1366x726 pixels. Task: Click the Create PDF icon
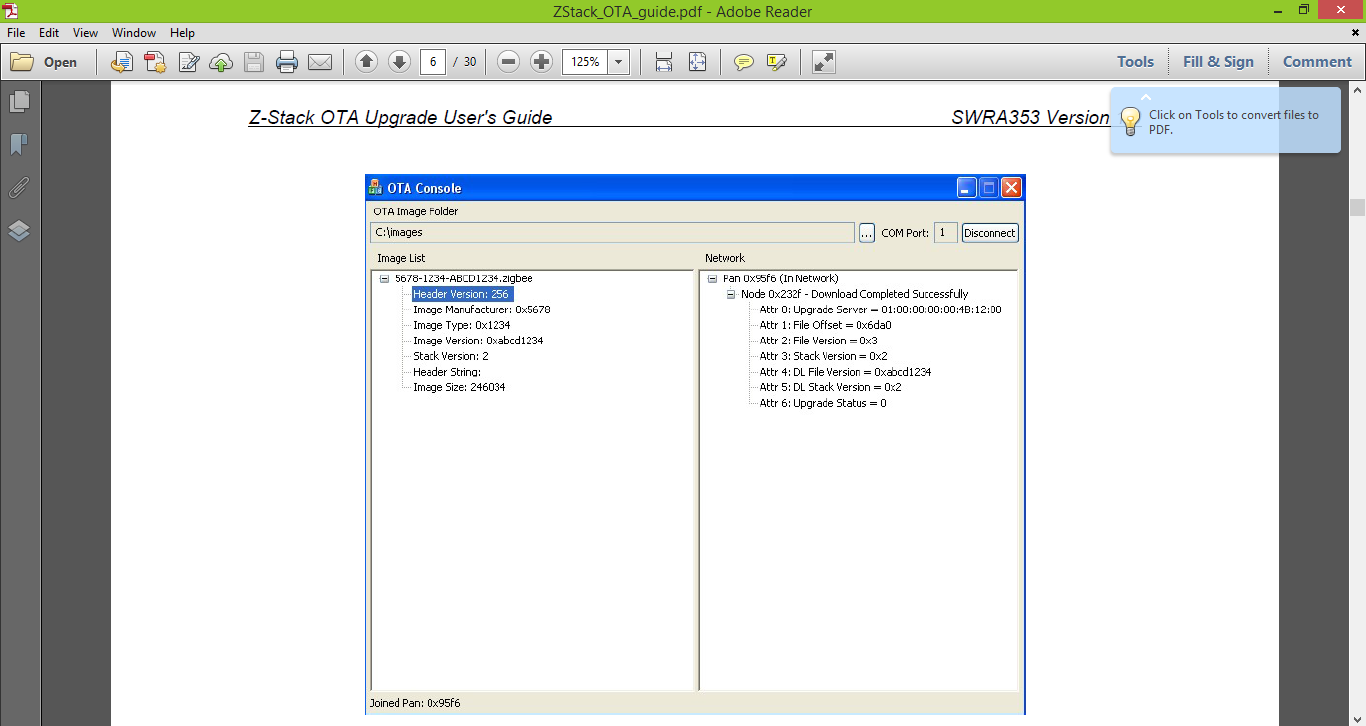pyautogui.click(x=155, y=62)
